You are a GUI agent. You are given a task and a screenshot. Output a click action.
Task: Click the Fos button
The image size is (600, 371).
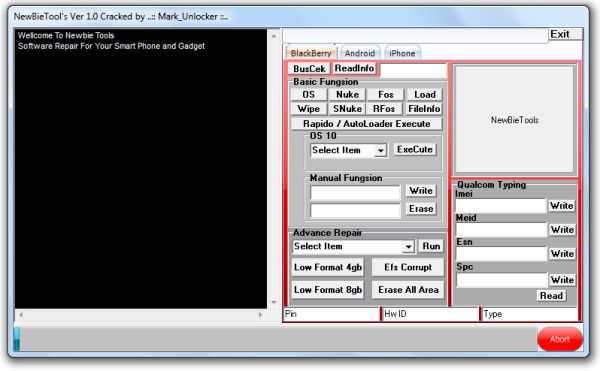point(386,94)
